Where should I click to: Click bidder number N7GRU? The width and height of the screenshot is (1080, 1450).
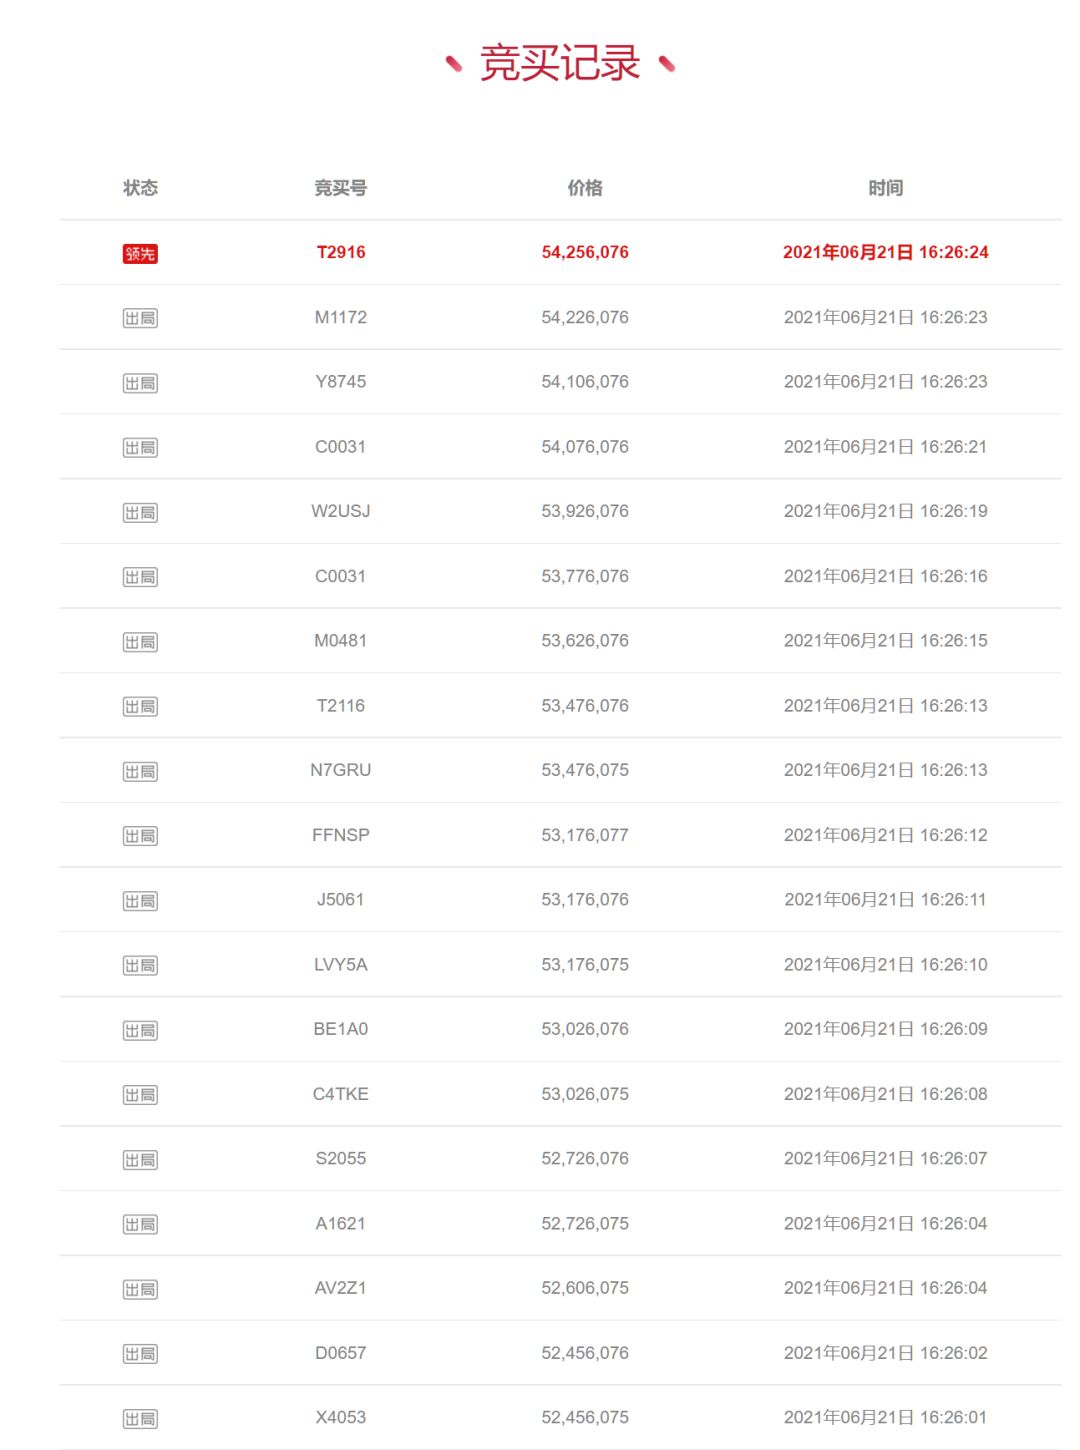click(340, 770)
